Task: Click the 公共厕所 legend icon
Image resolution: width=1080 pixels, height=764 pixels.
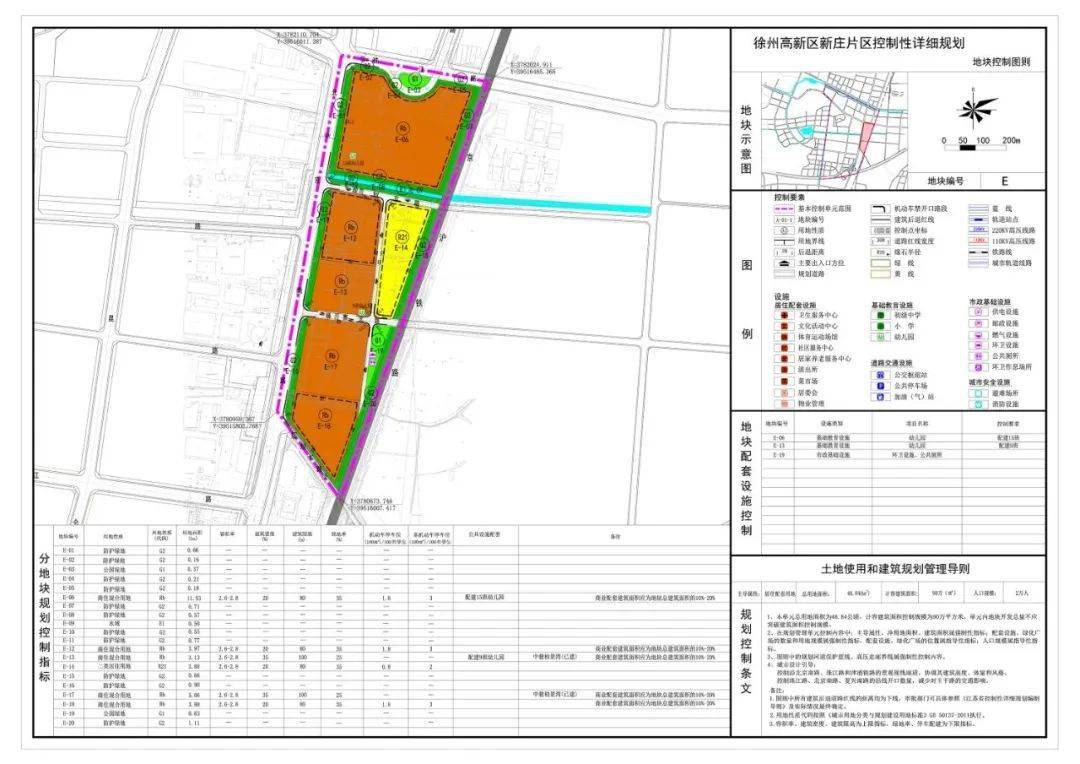Action: [x=977, y=356]
